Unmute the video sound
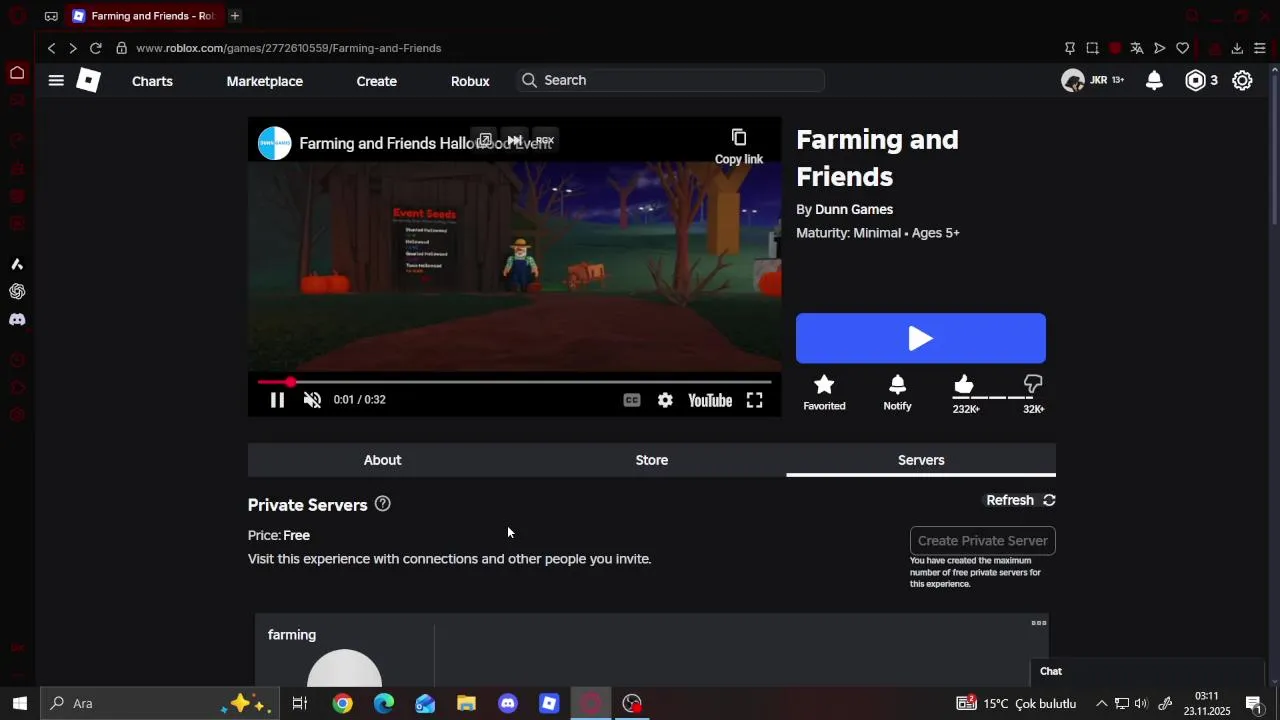 point(312,400)
